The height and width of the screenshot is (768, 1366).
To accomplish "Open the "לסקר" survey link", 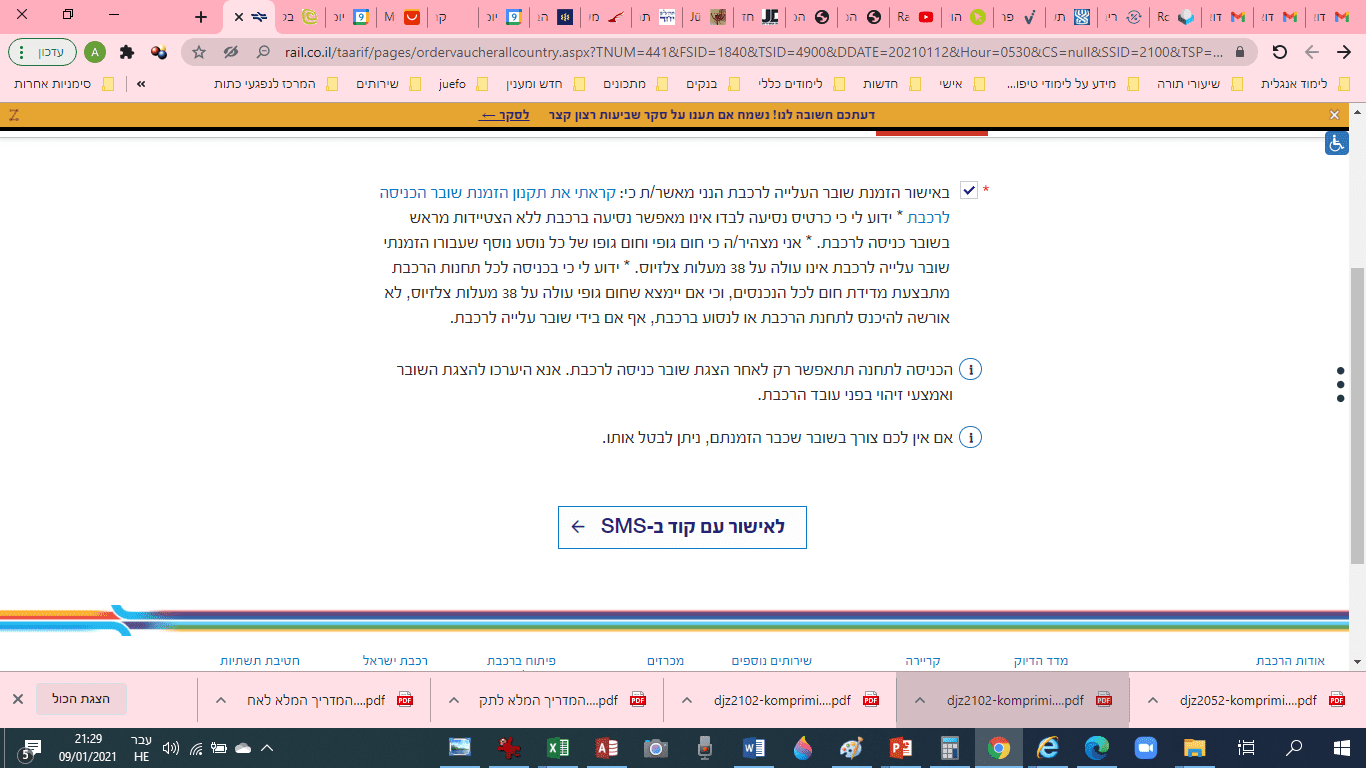I will pyautogui.click(x=505, y=115).
